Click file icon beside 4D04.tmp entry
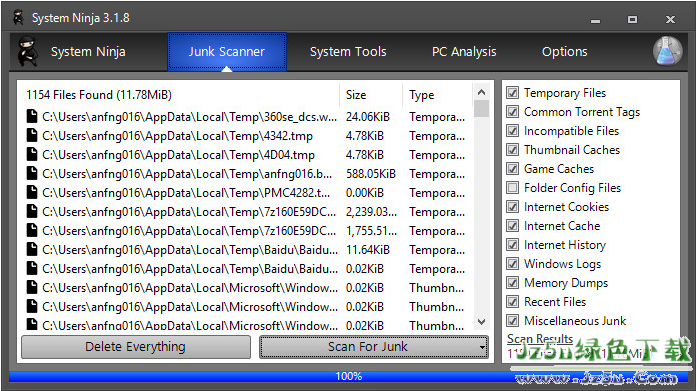697x391 pixels. tap(32, 155)
